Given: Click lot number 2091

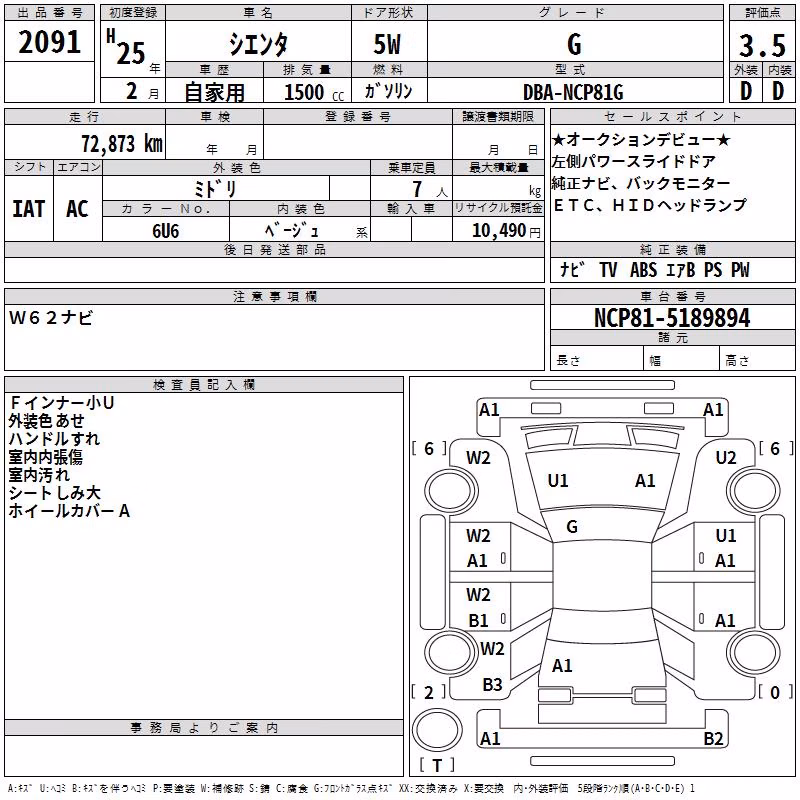Looking at the screenshot, I should [x=49, y=42].
